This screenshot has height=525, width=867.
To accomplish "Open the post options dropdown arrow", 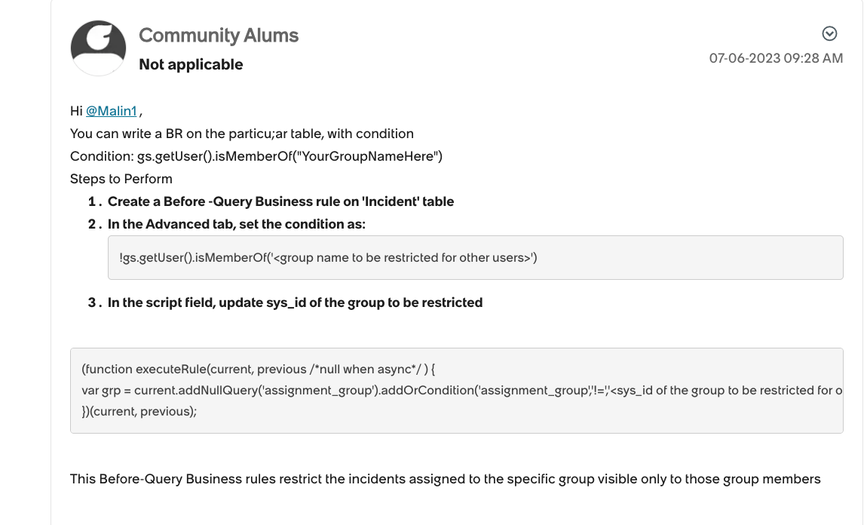I will (x=829, y=33).
